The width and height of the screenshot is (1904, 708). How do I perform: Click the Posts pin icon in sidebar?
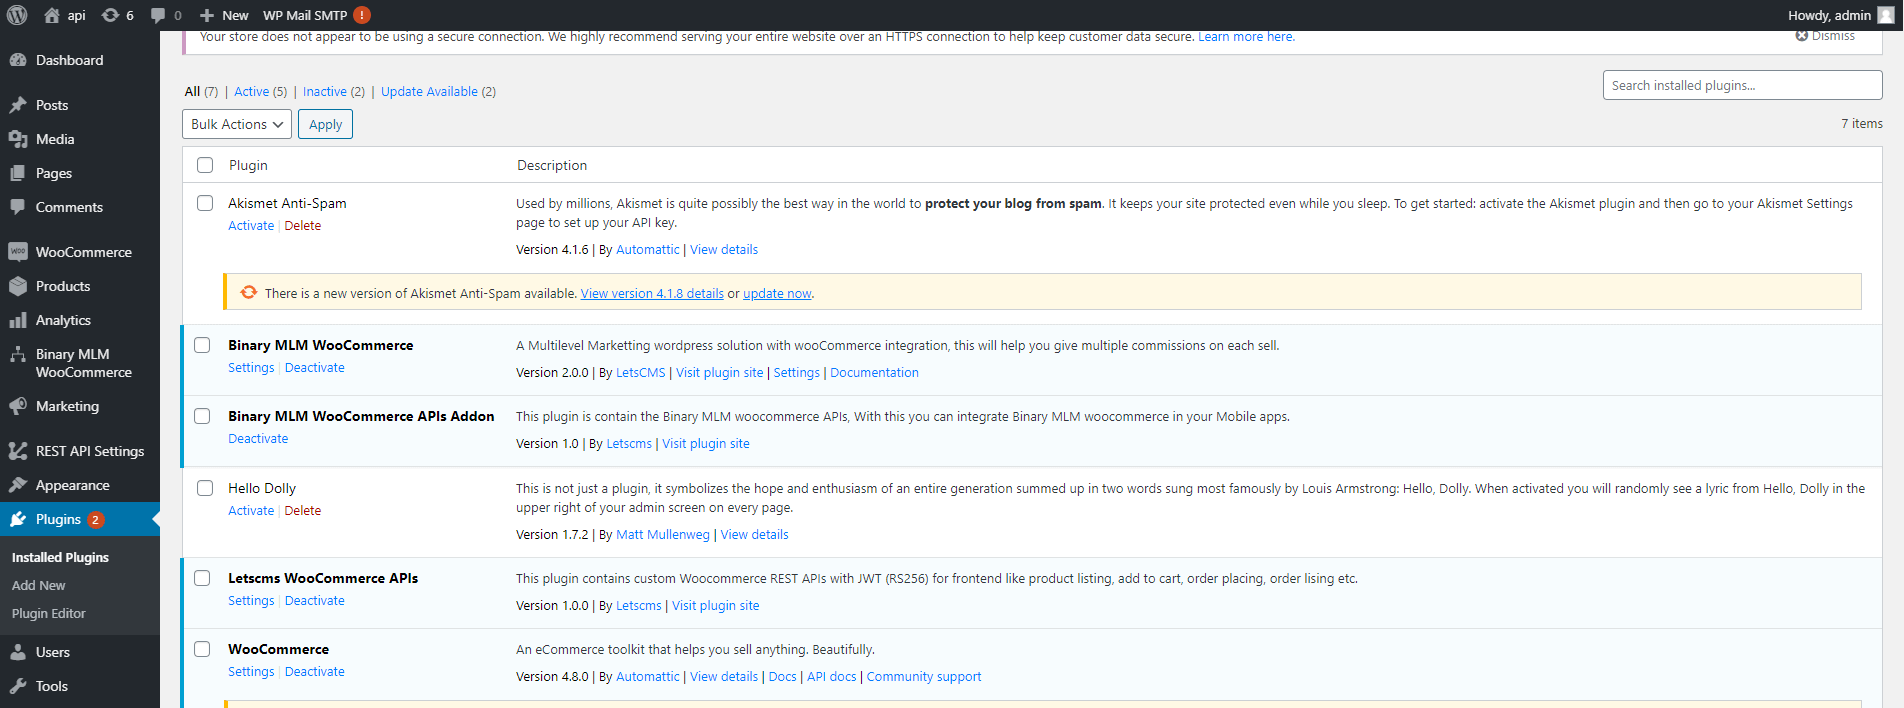18,105
